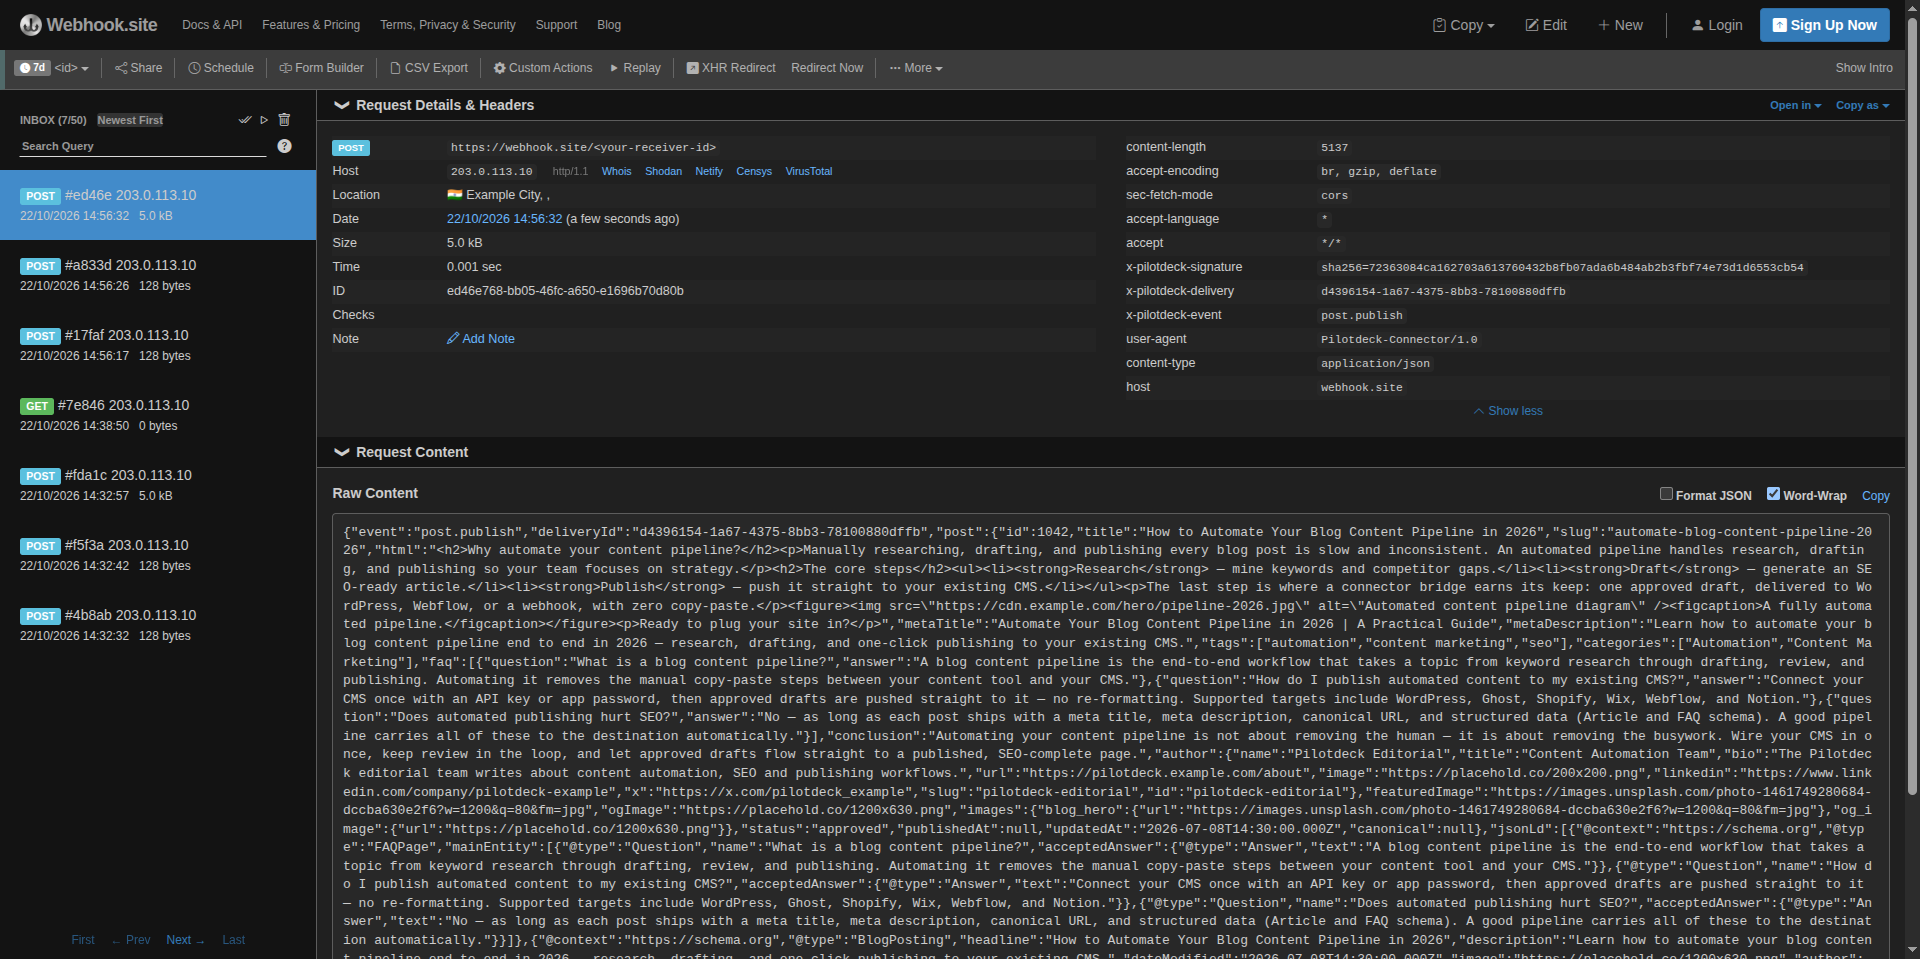Click the VirusTotal link
Image resolution: width=1920 pixels, height=959 pixels.
(x=809, y=172)
